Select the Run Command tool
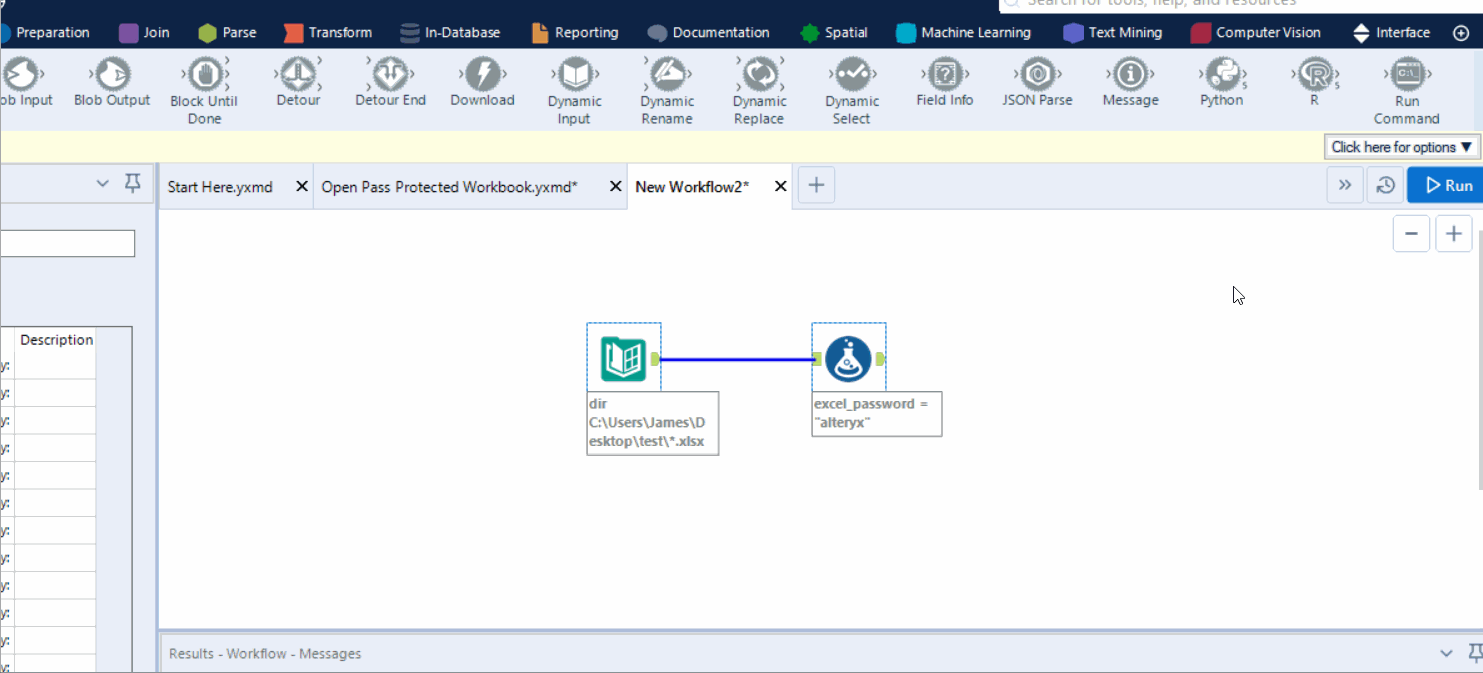Viewport: 1483px width, 673px height. [x=1406, y=75]
